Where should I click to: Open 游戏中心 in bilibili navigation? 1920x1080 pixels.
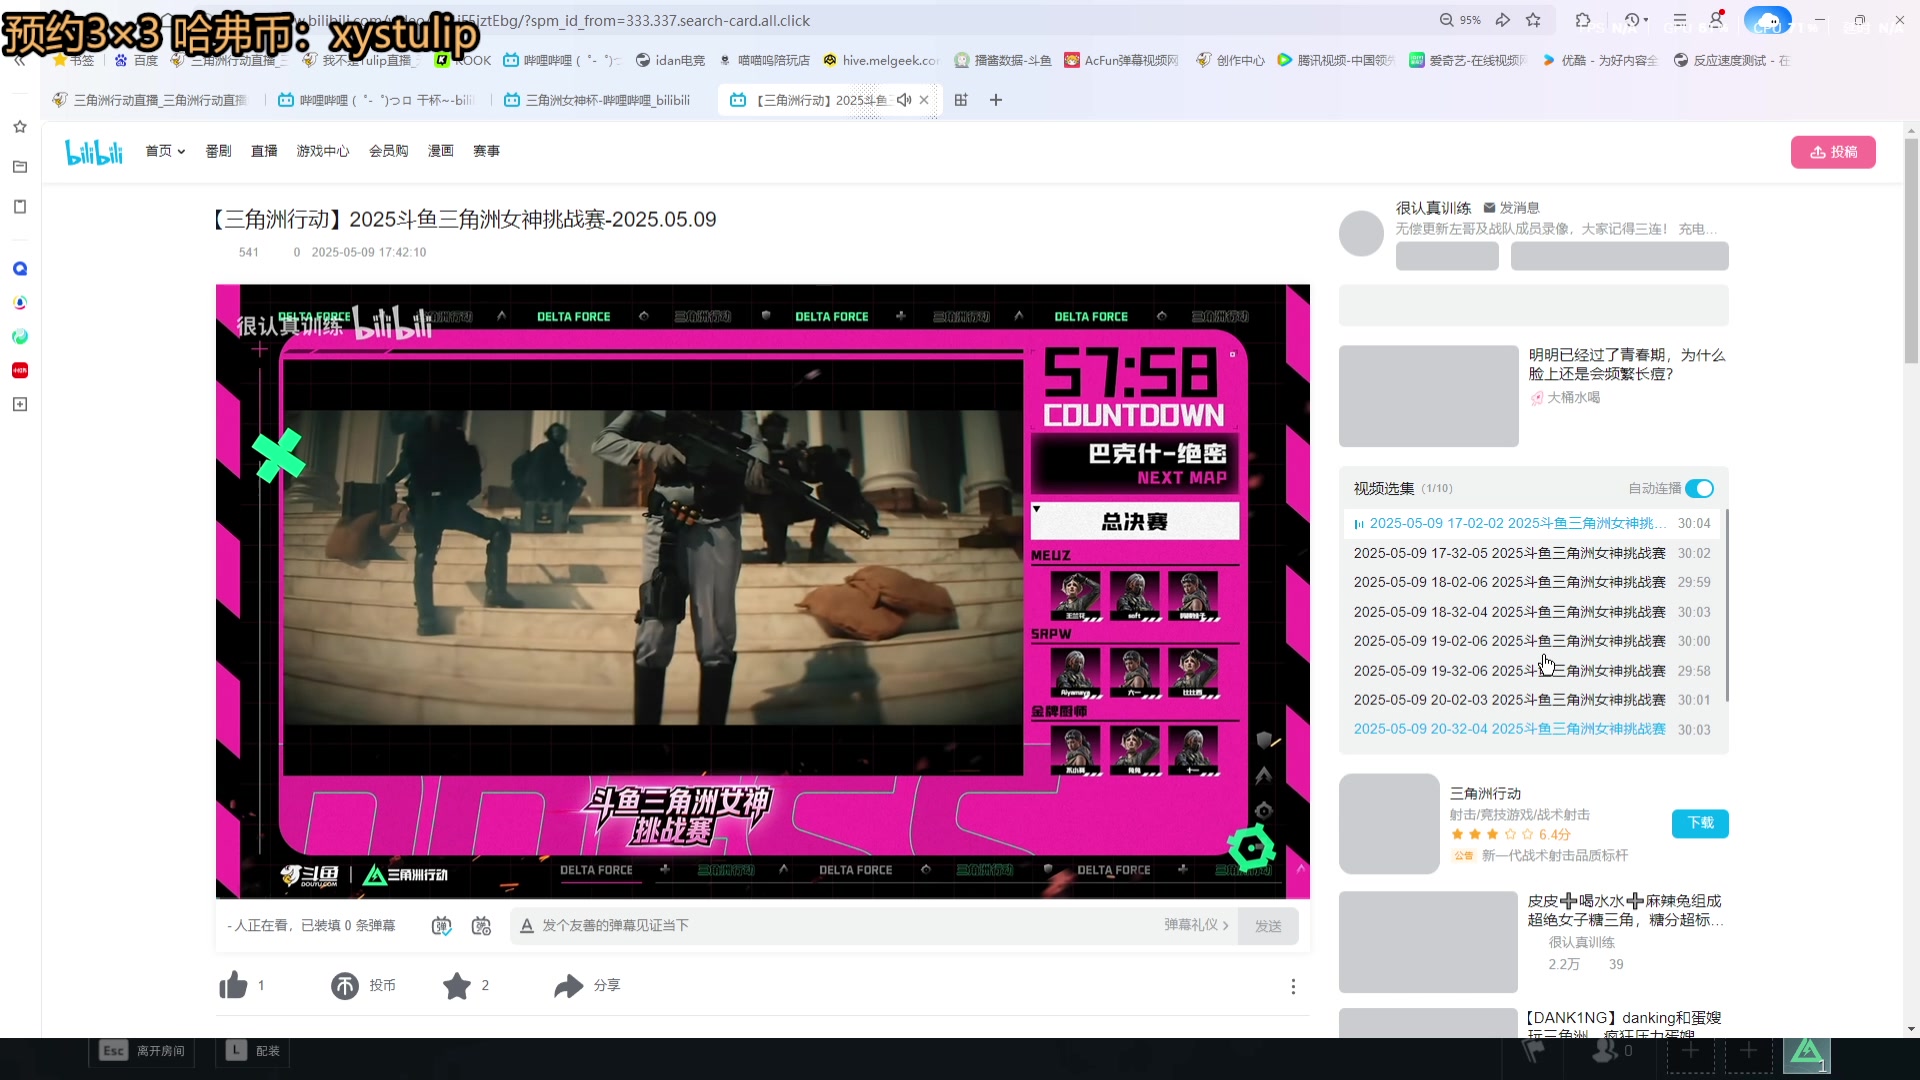323,151
